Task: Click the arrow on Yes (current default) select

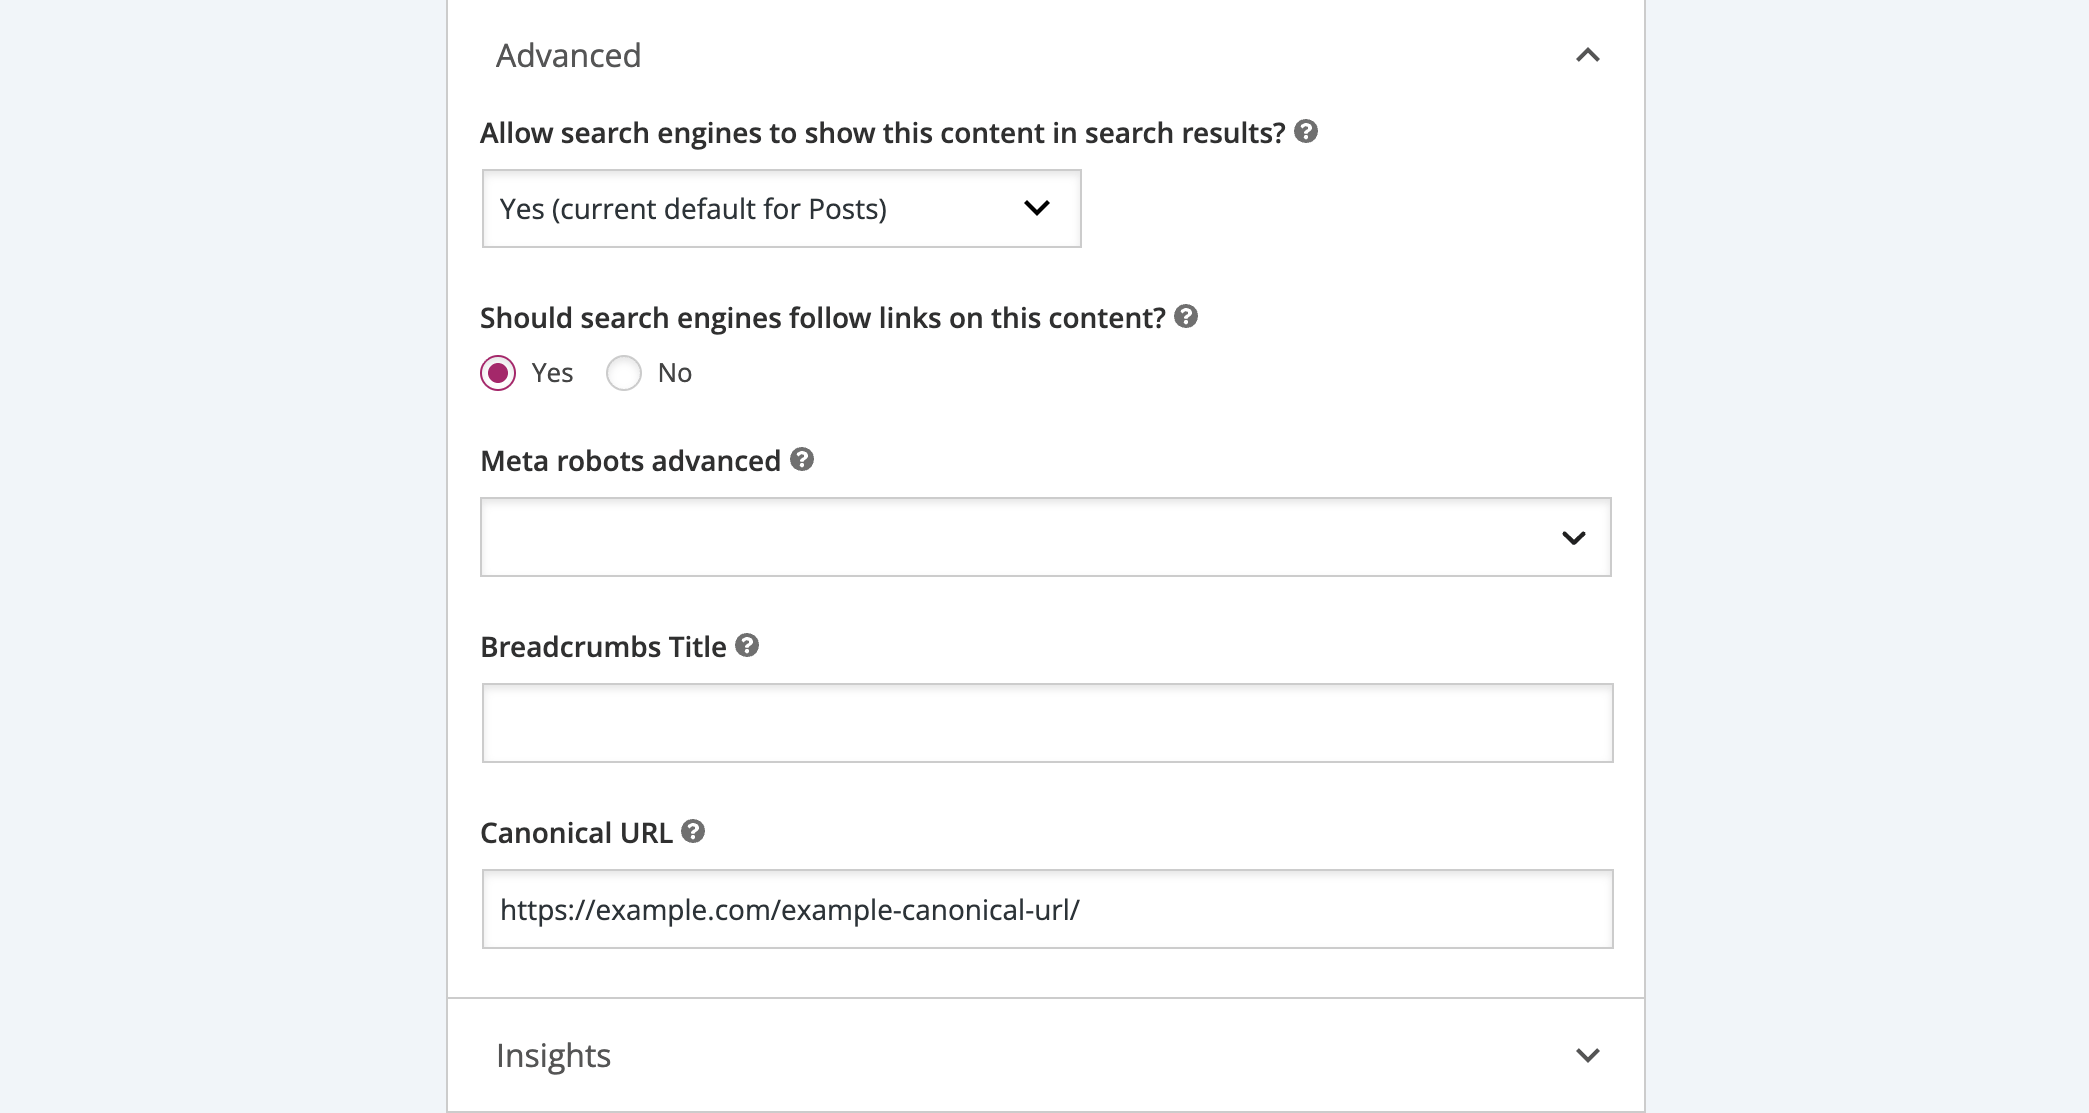Action: [1037, 208]
